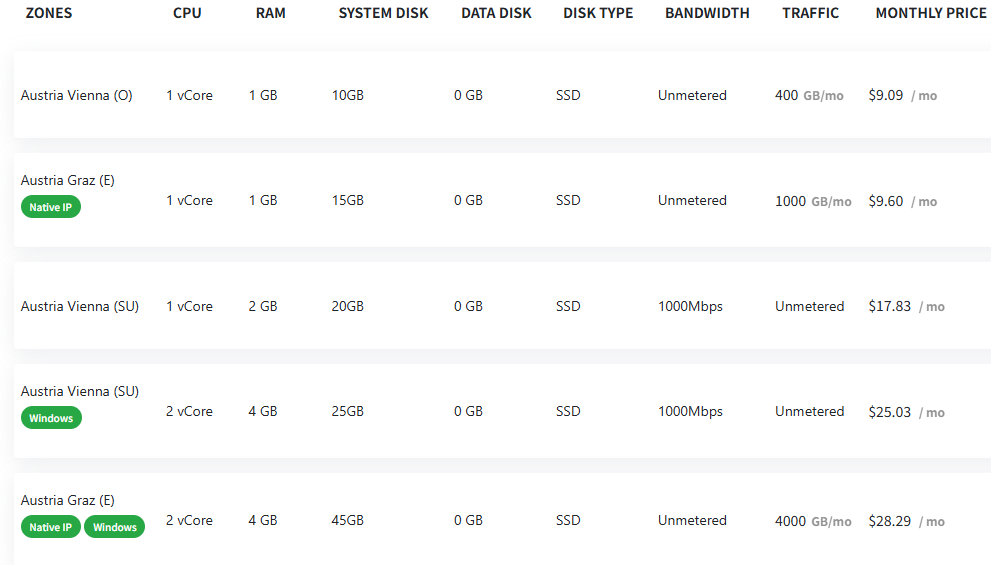The height and width of the screenshot is (565, 991).
Task: Click the Native IP badge in the 45GB row
Action: [51, 527]
